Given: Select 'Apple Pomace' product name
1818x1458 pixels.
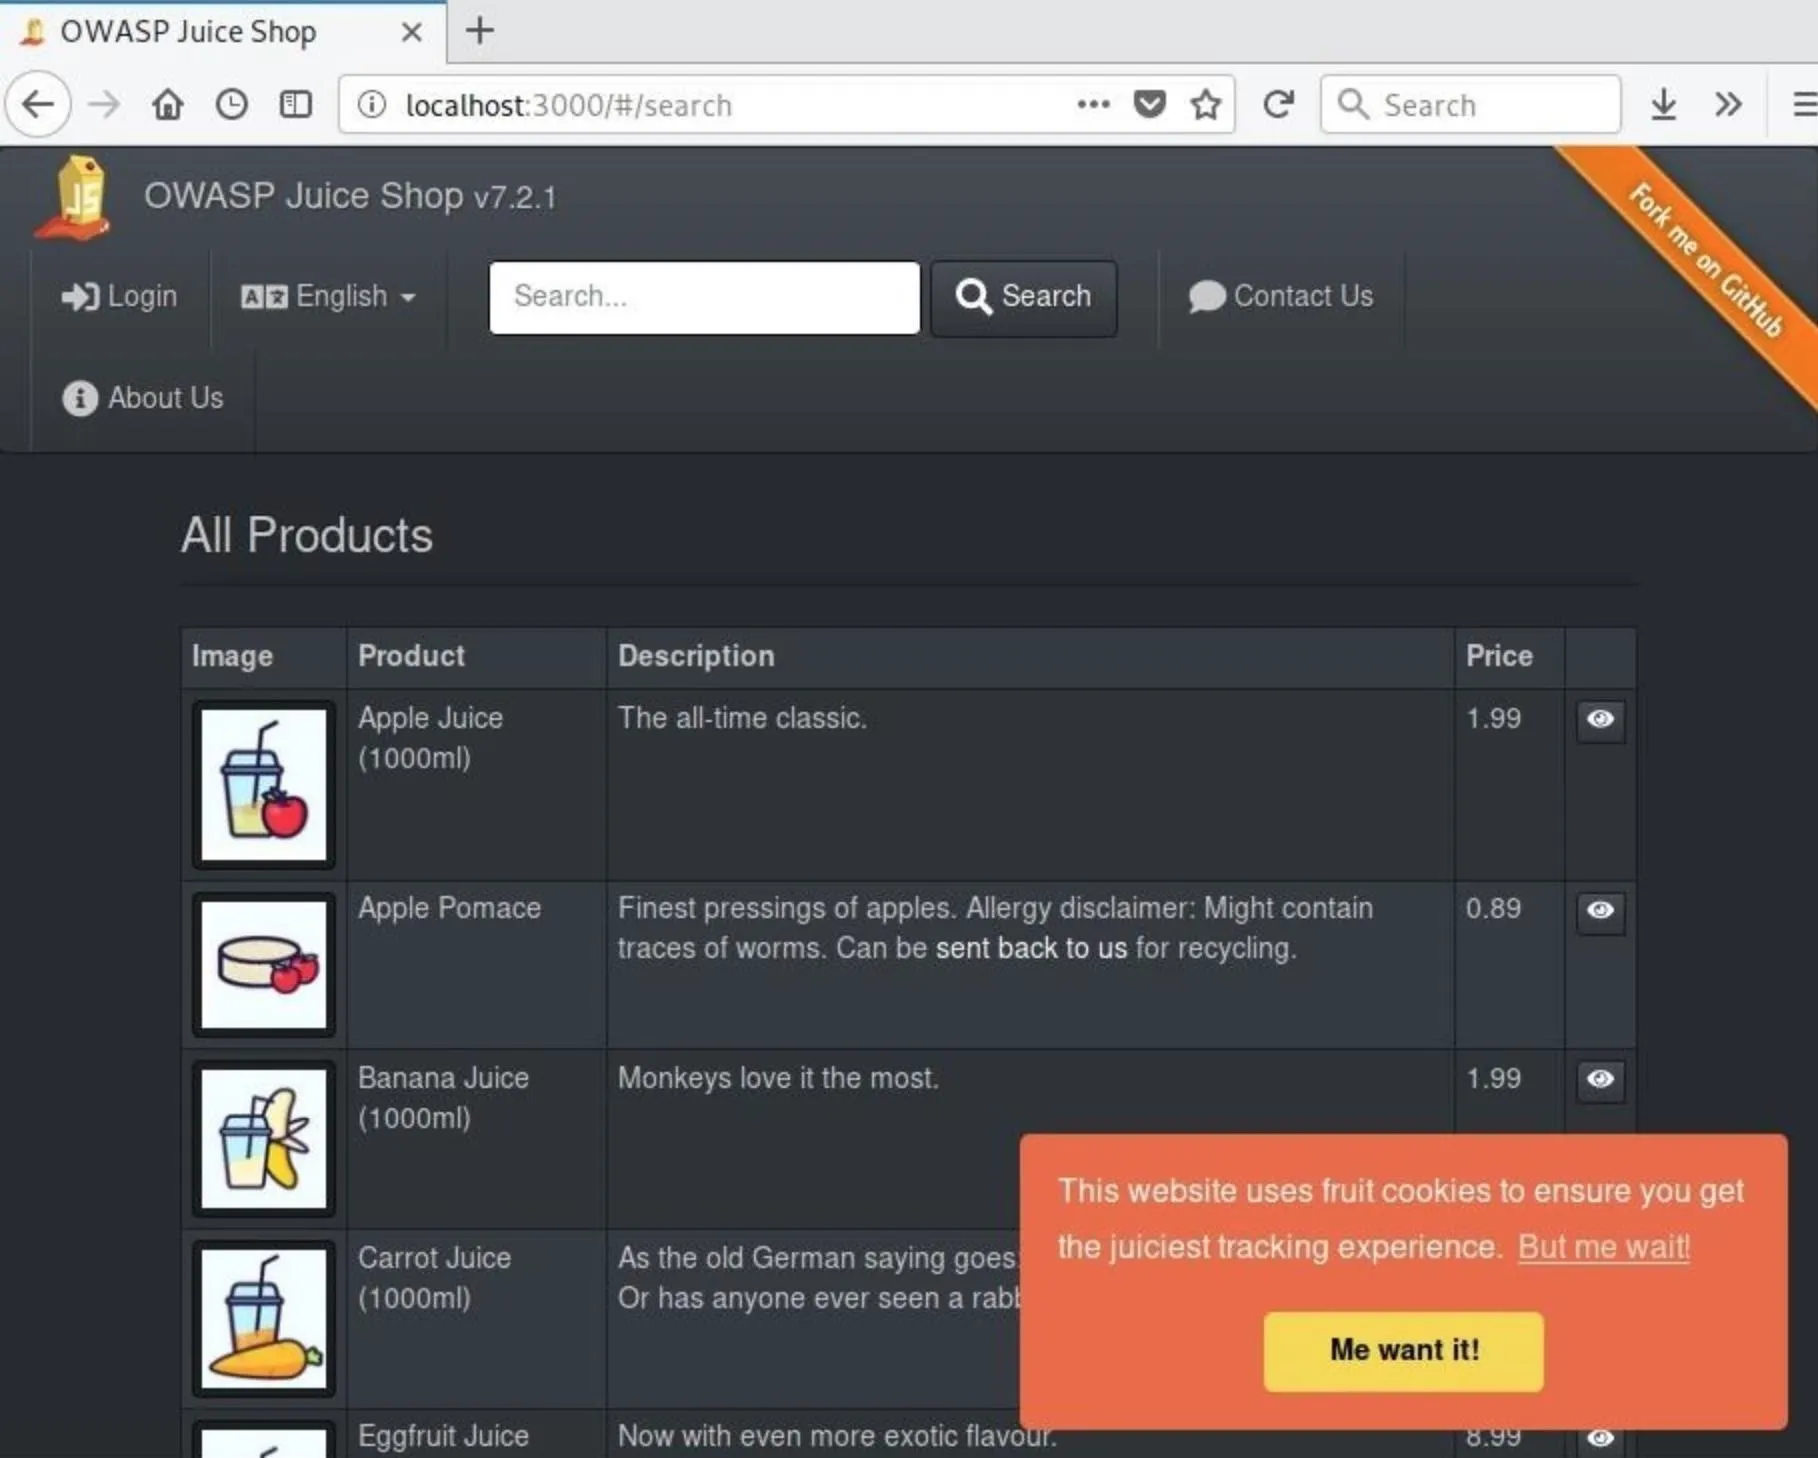Looking at the screenshot, I should 449,908.
